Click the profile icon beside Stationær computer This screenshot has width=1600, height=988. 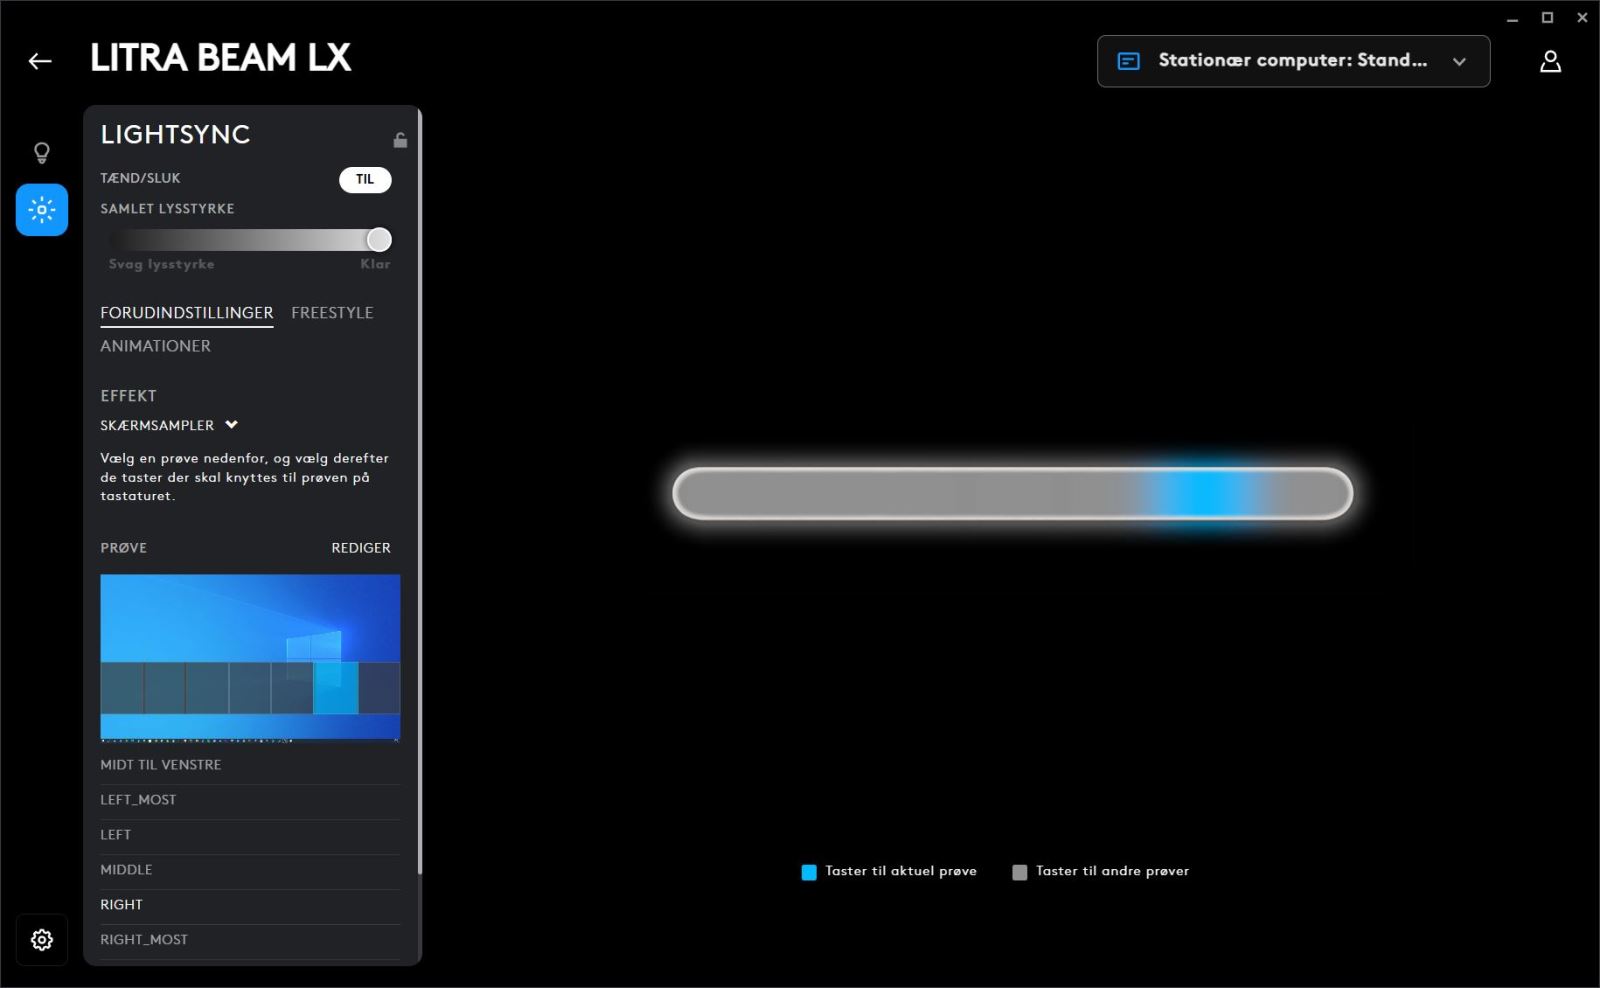1128,61
